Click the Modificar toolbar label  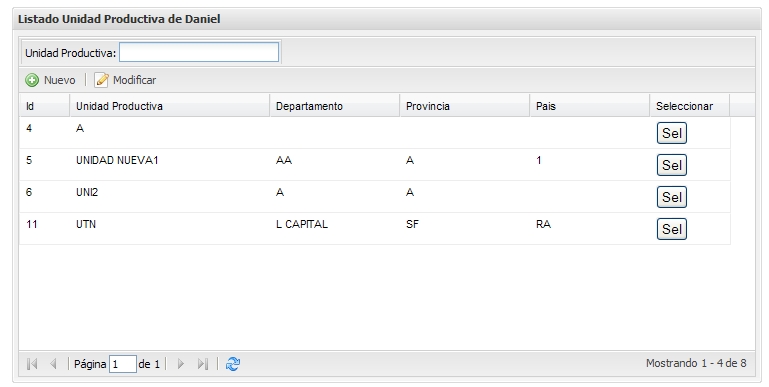[134, 80]
